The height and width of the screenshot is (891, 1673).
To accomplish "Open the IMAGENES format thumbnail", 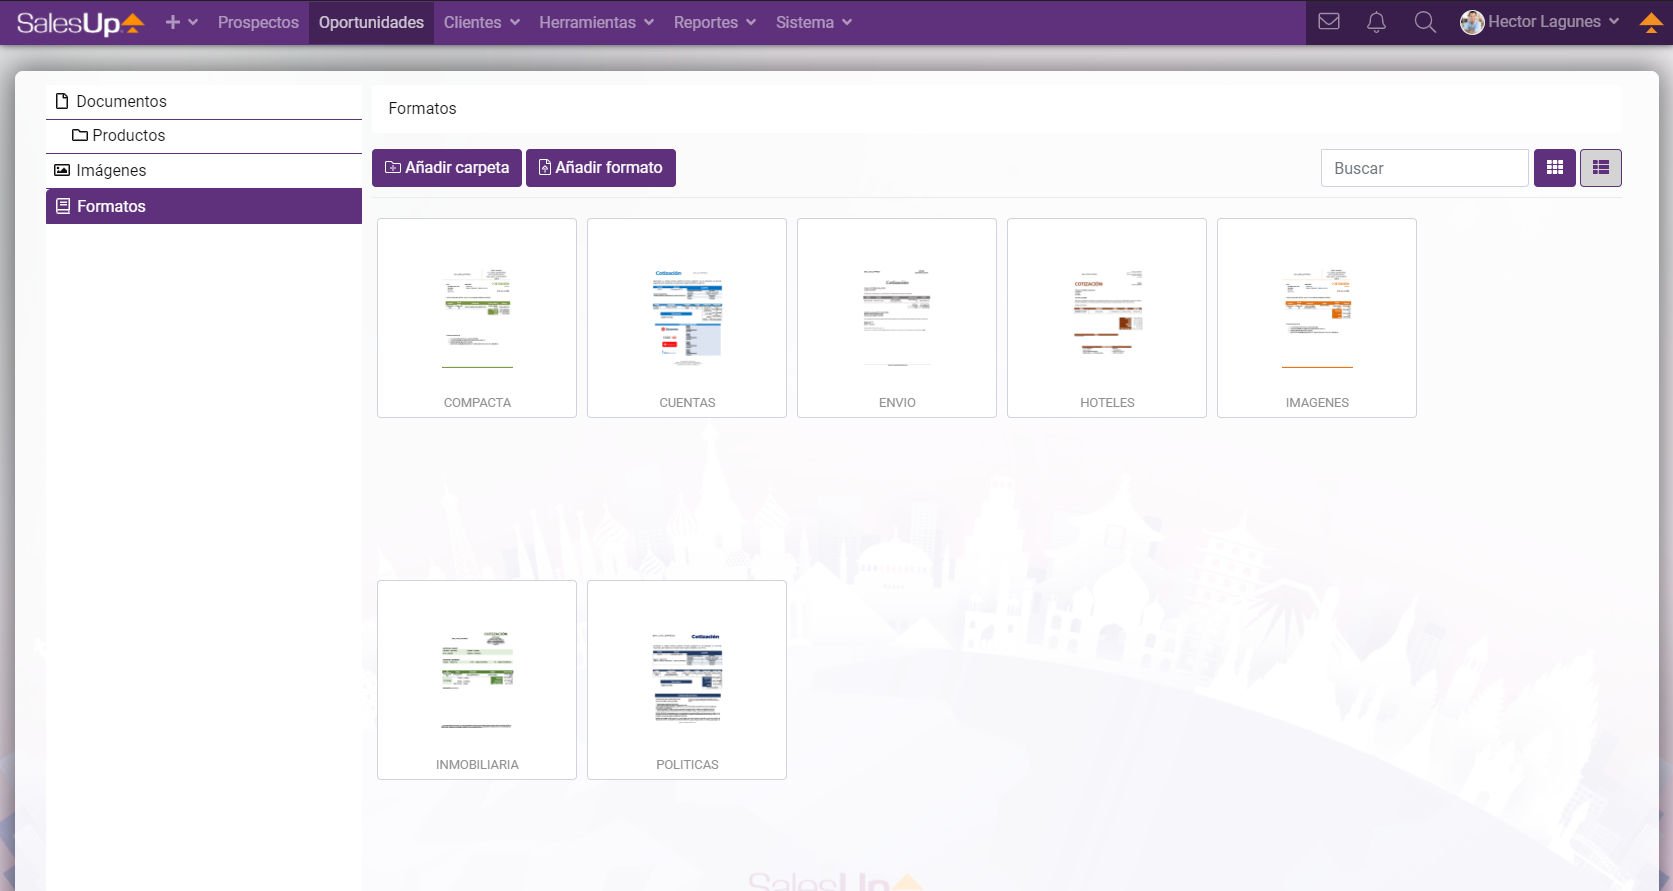I will click(x=1317, y=318).
